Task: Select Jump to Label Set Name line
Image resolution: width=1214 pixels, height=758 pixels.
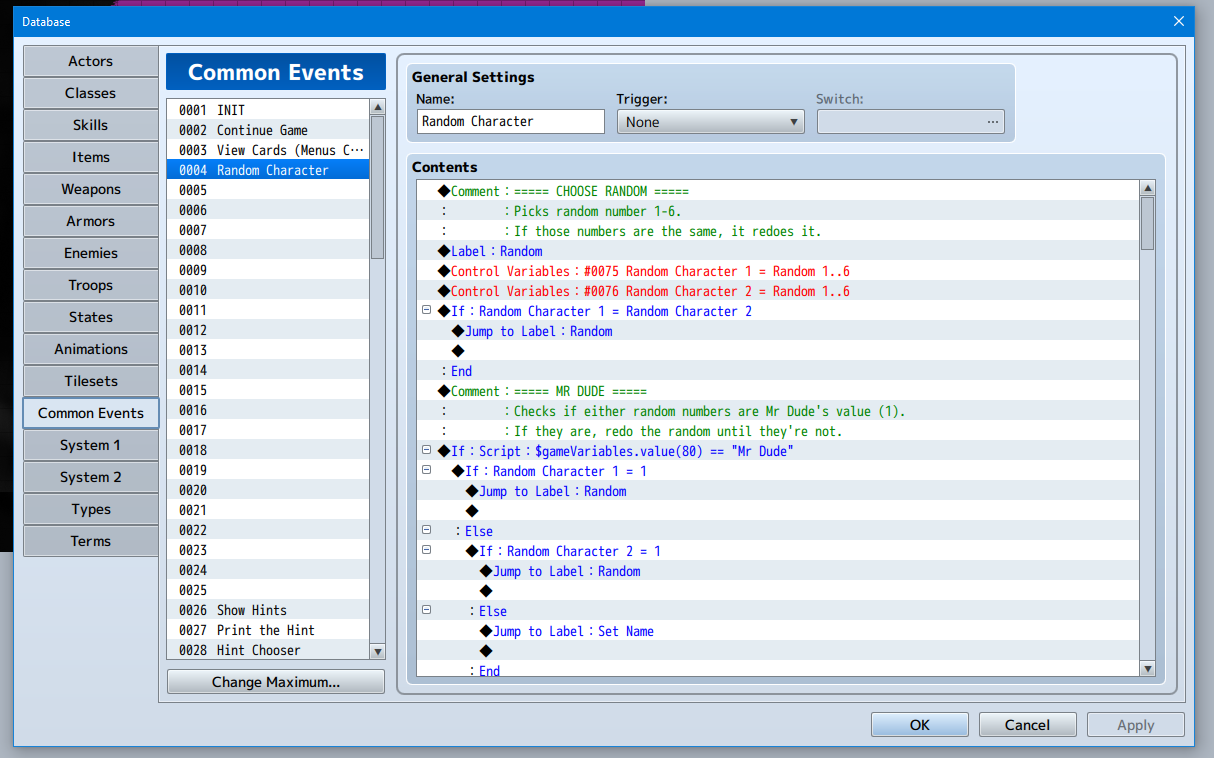Action: 778,631
